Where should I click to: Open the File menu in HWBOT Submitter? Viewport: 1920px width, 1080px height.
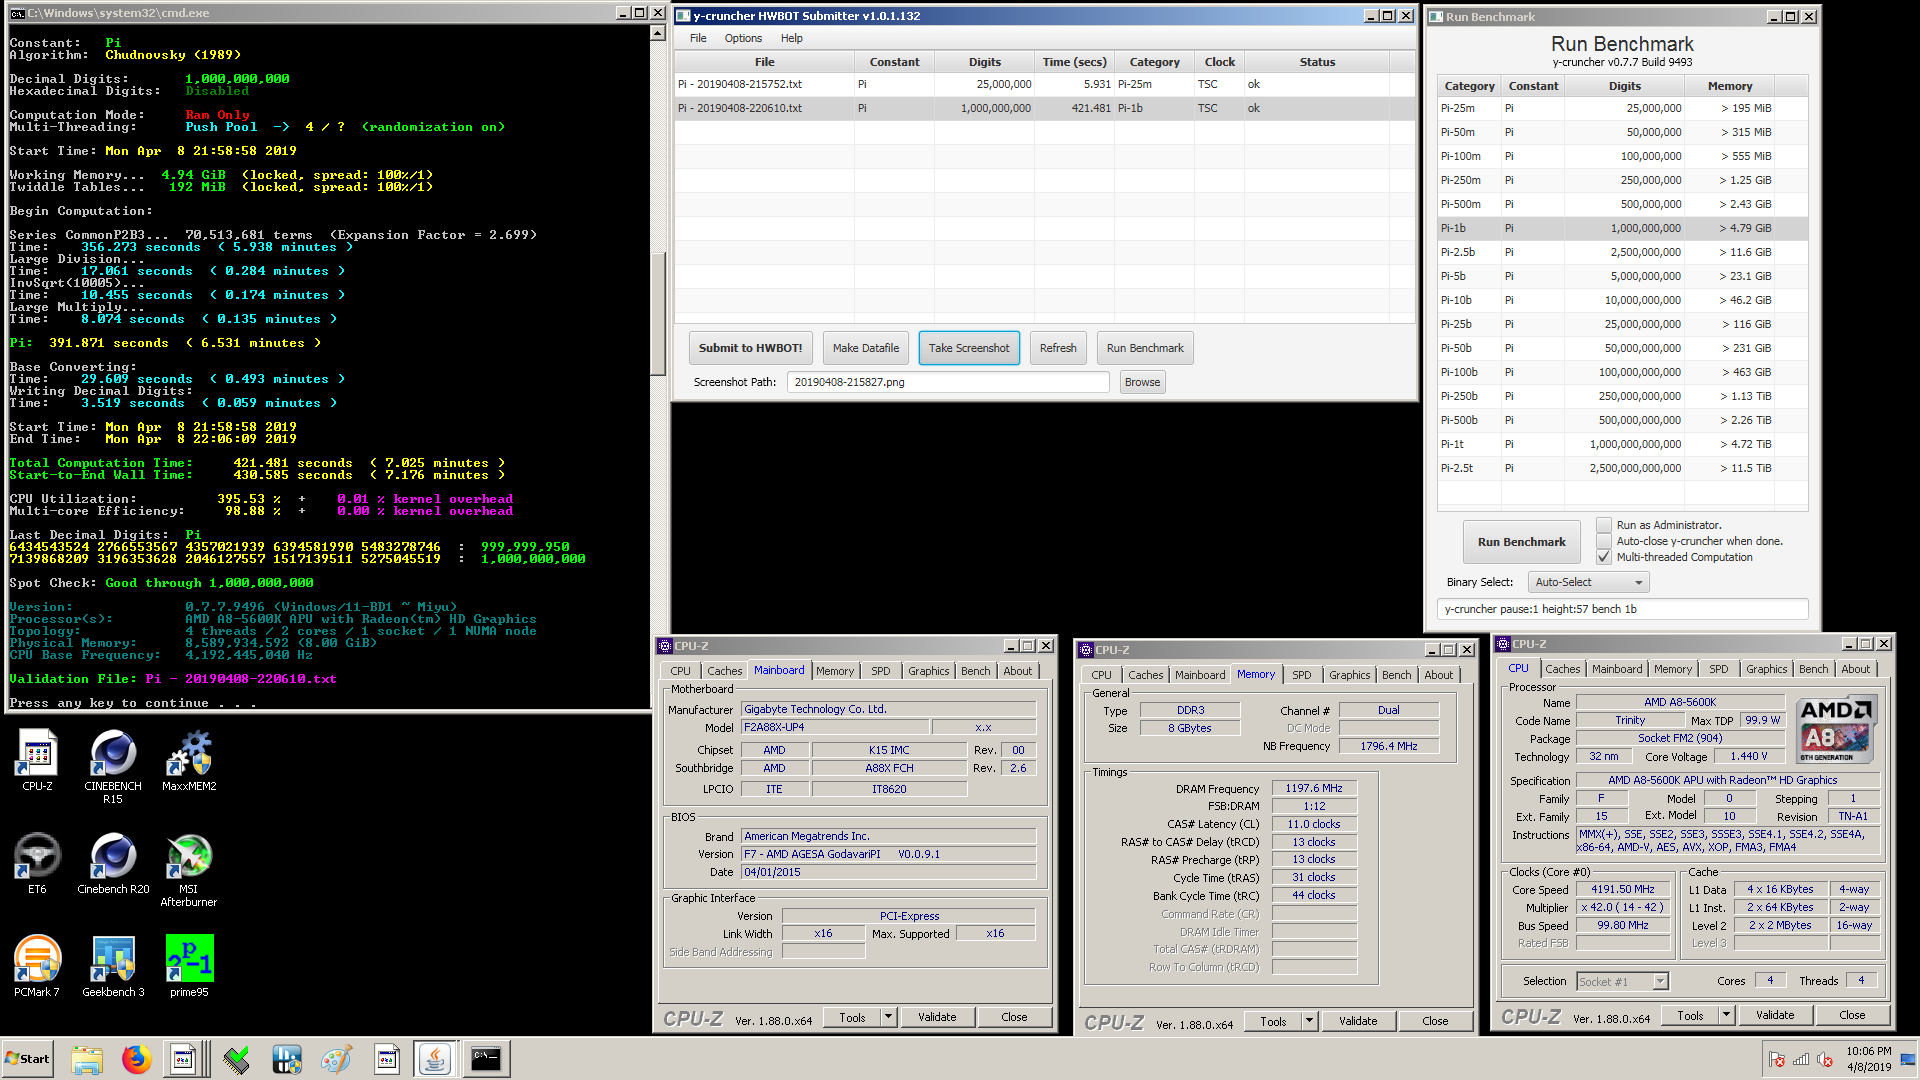coord(698,38)
